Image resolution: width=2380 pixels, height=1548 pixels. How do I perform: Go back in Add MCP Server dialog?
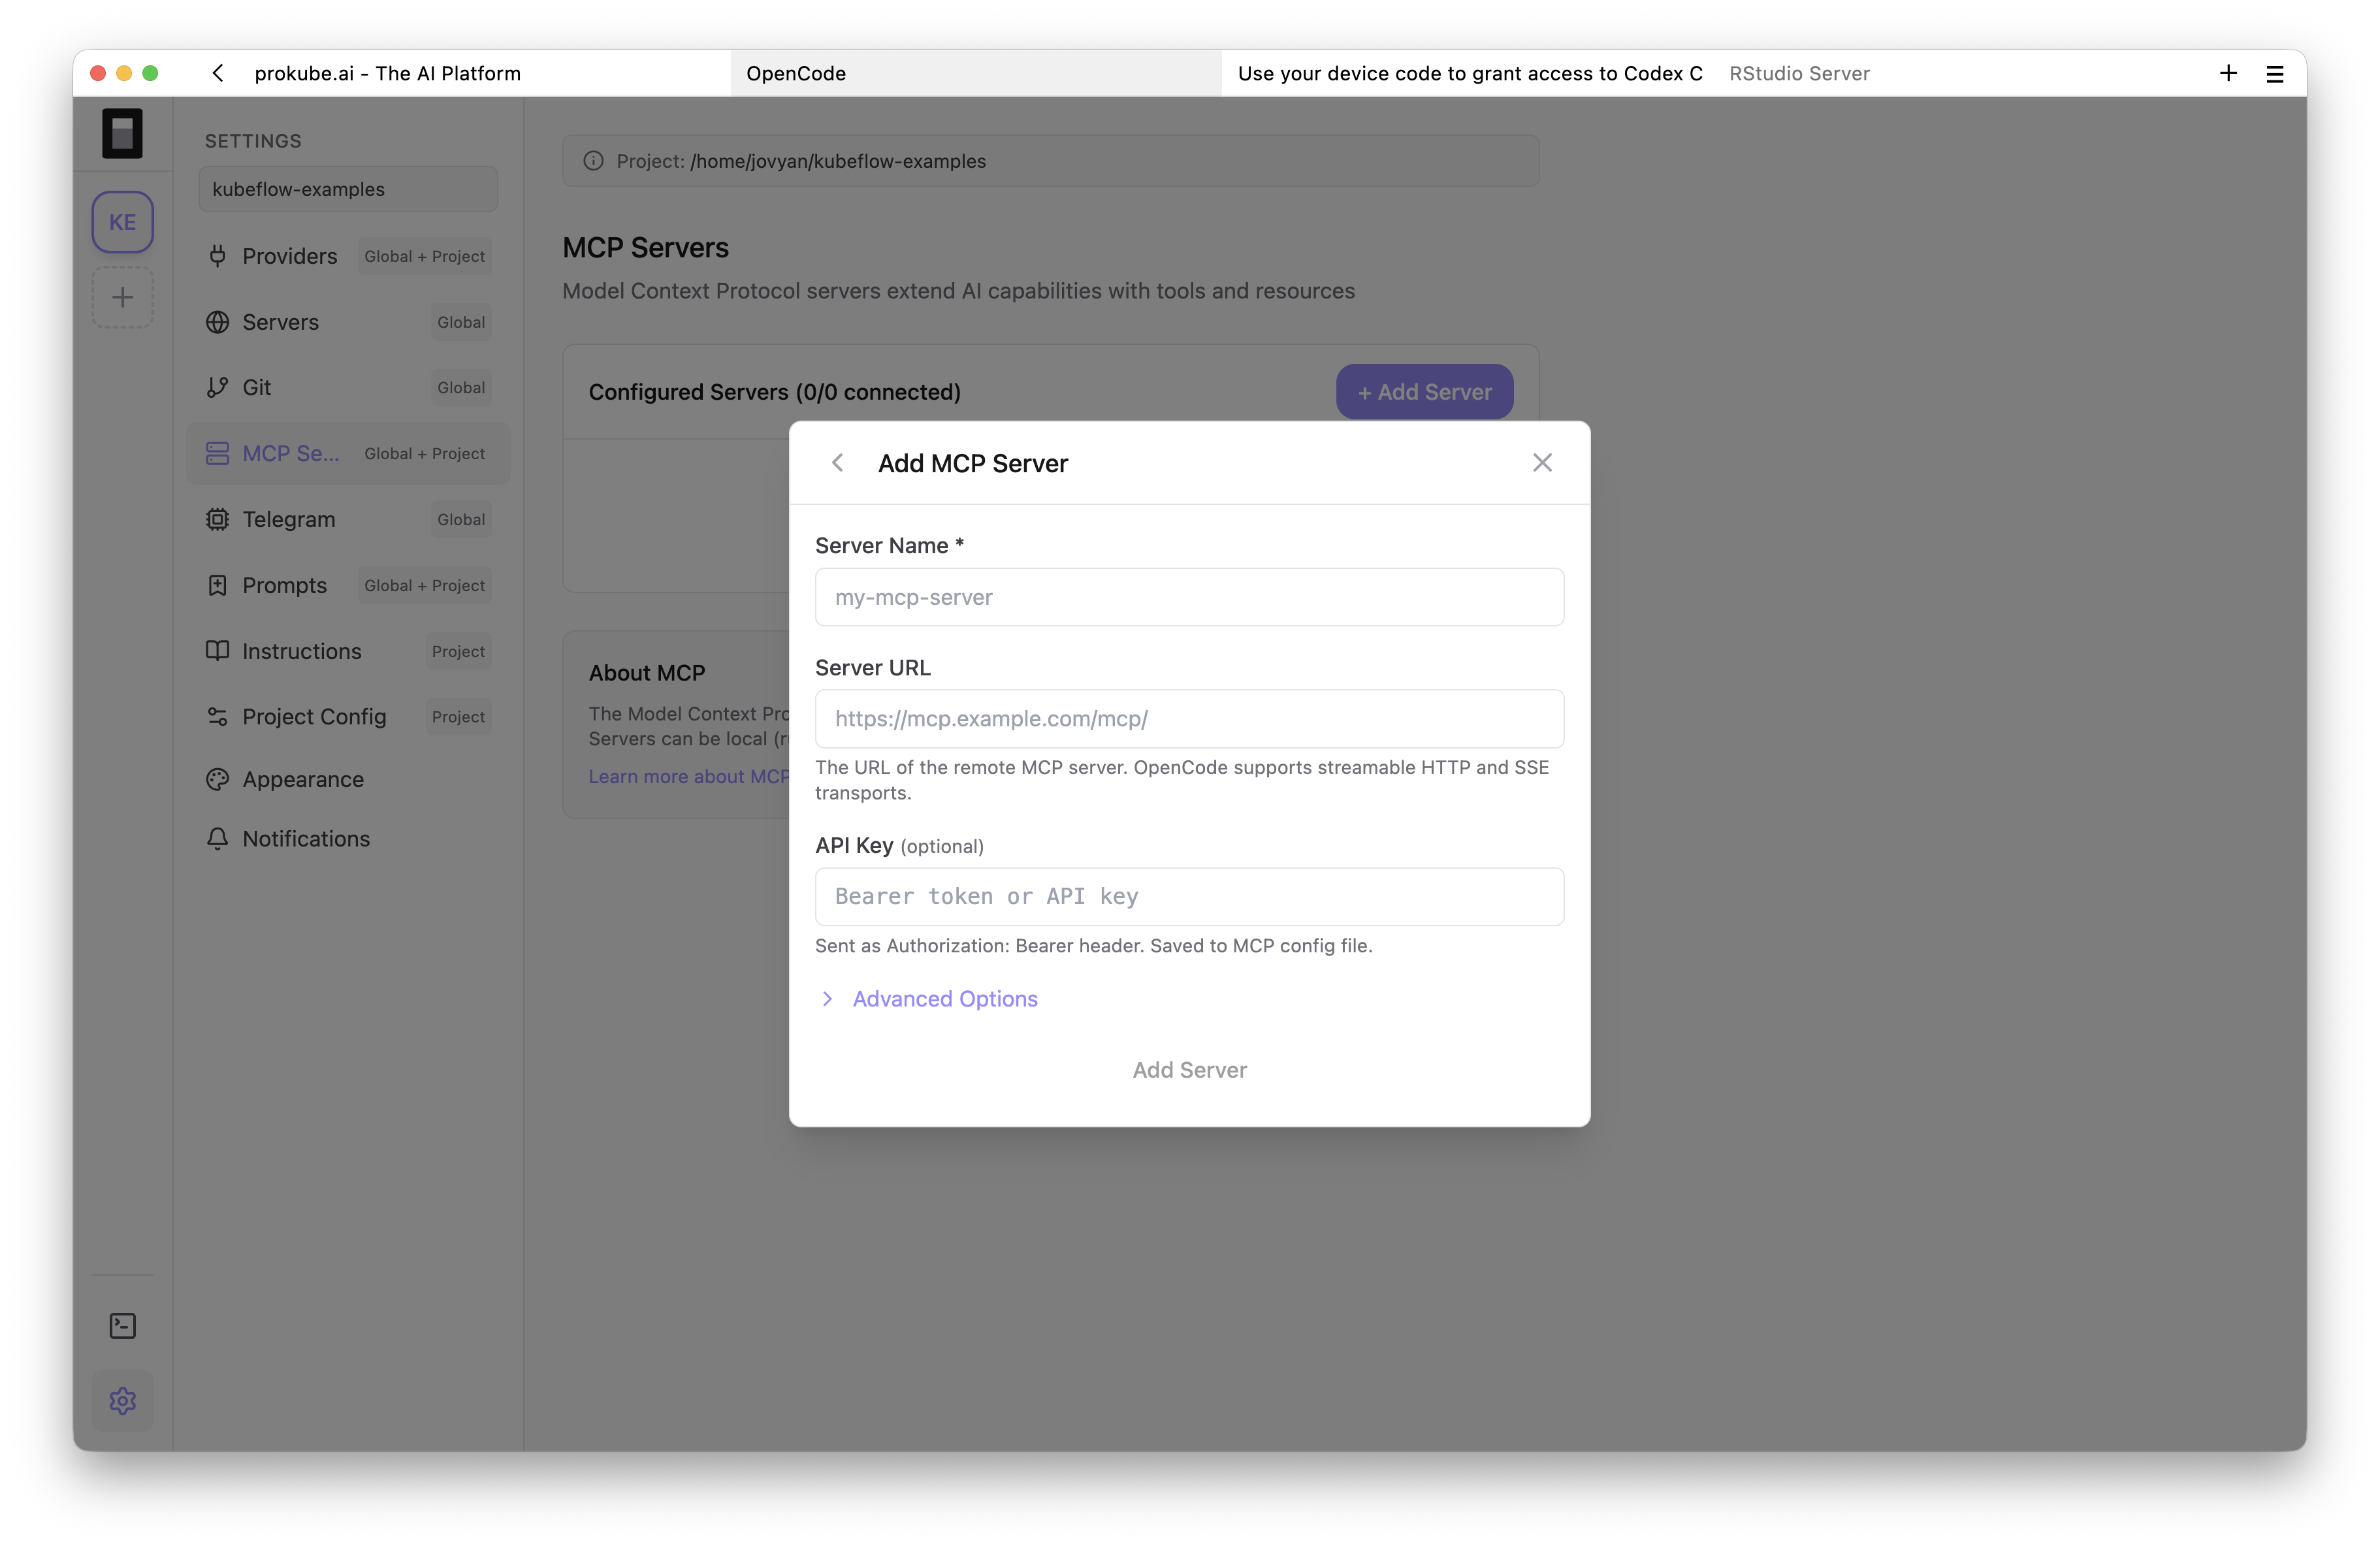pyautogui.click(x=838, y=463)
